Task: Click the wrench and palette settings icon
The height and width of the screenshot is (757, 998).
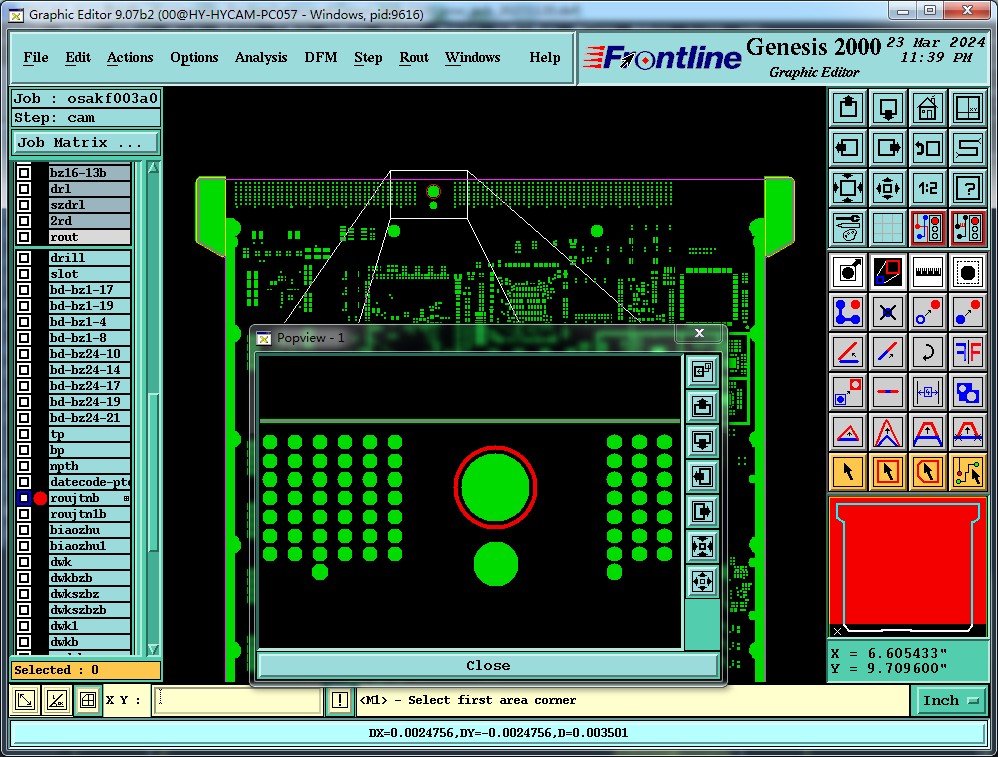Action: 848,227
